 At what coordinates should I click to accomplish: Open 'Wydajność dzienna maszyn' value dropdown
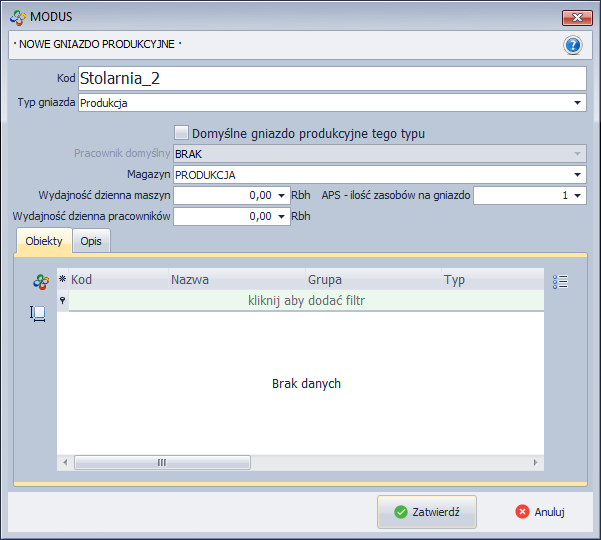coord(281,196)
